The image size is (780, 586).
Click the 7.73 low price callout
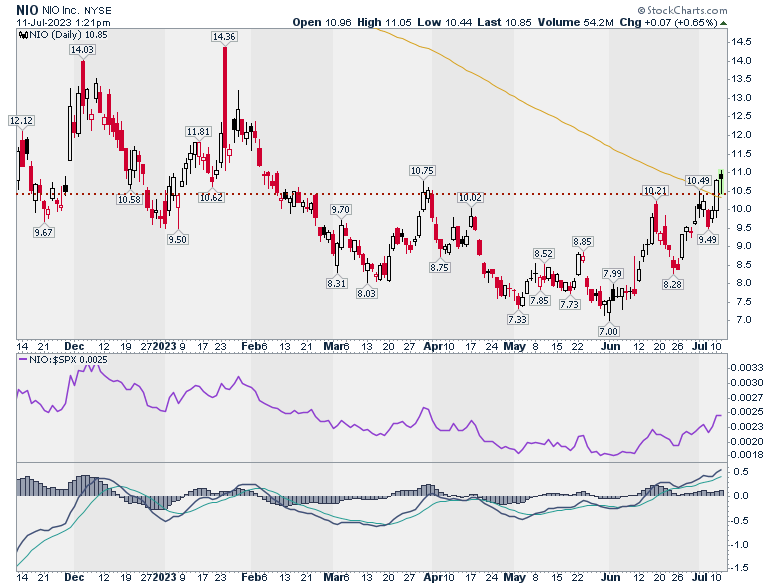pyautogui.click(x=569, y=304)
